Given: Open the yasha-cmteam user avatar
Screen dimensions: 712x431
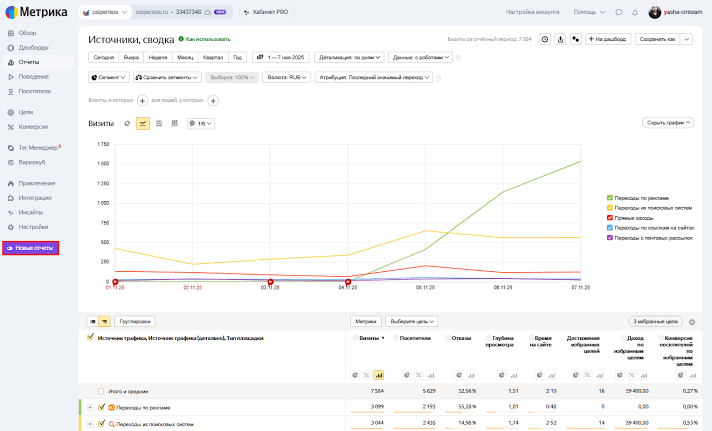Looking at the screenshot, I should pos(654,12).
